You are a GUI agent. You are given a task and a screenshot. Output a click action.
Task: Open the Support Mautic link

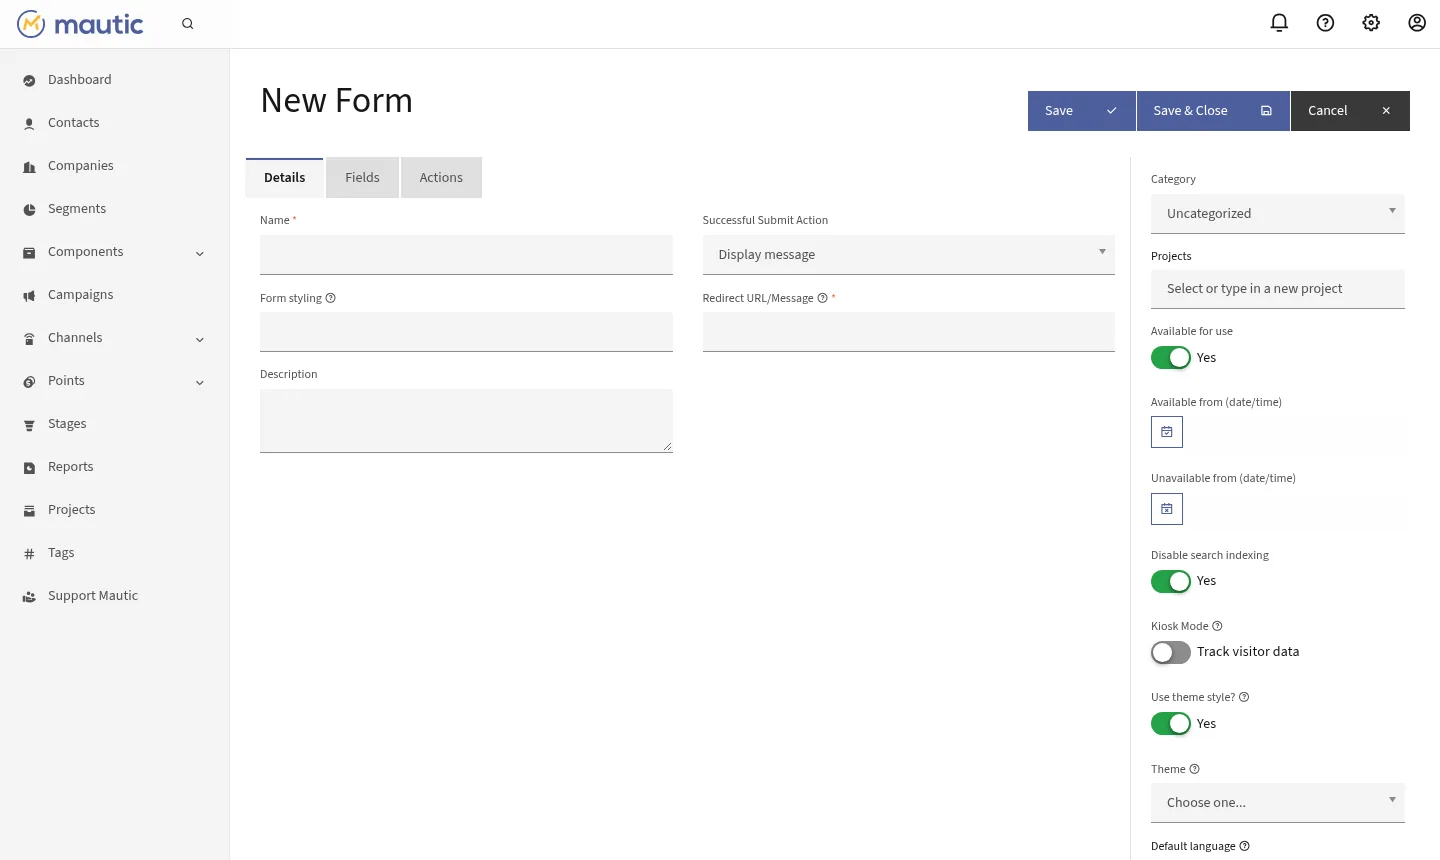click(92, 596)
